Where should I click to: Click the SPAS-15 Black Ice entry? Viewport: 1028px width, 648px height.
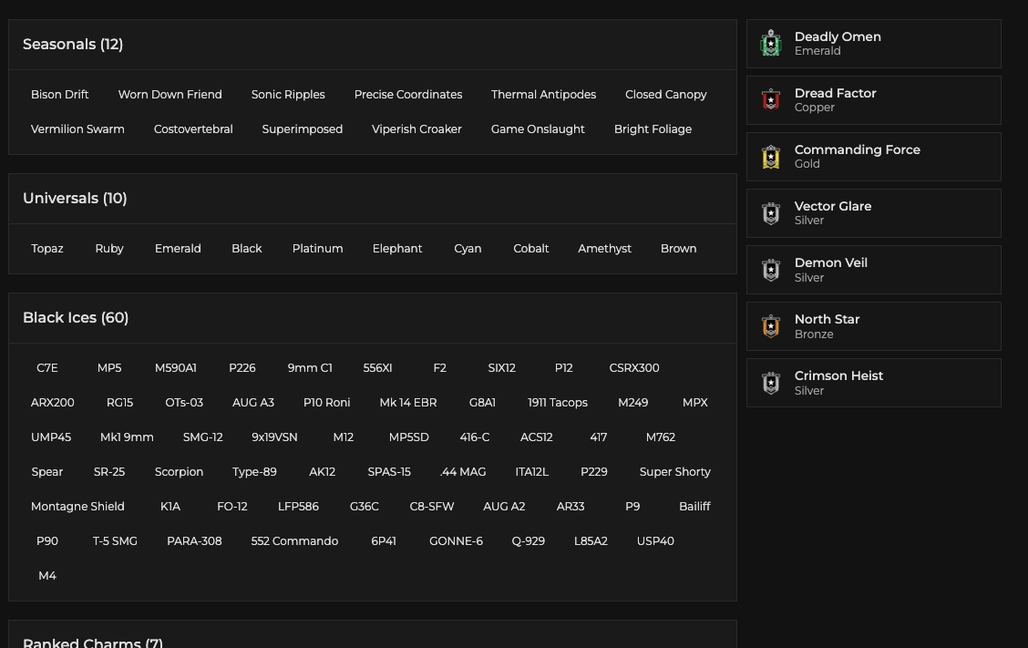pos(389,472)
